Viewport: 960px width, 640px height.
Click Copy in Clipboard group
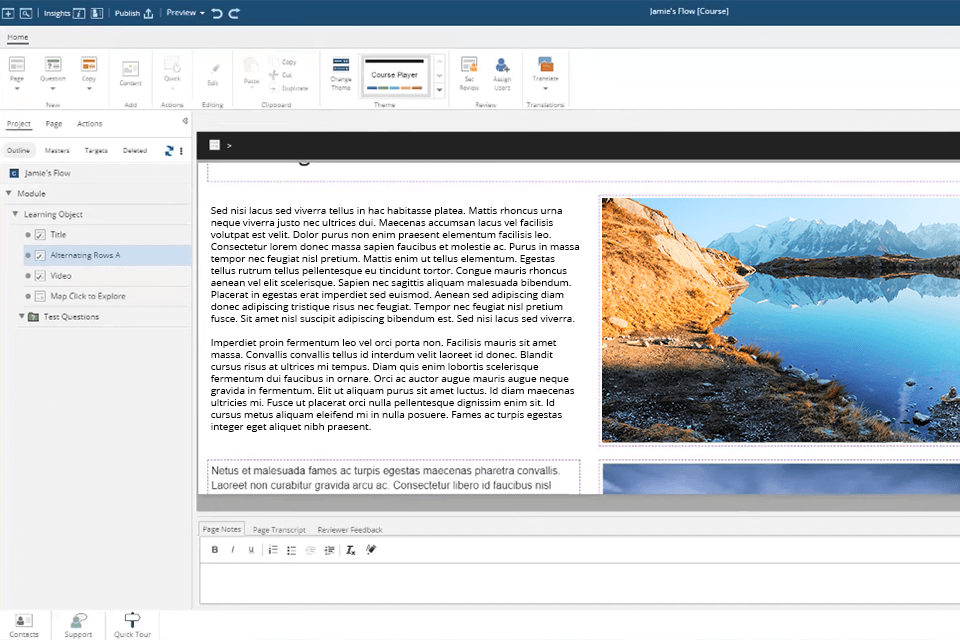click(x=283, y=62)
